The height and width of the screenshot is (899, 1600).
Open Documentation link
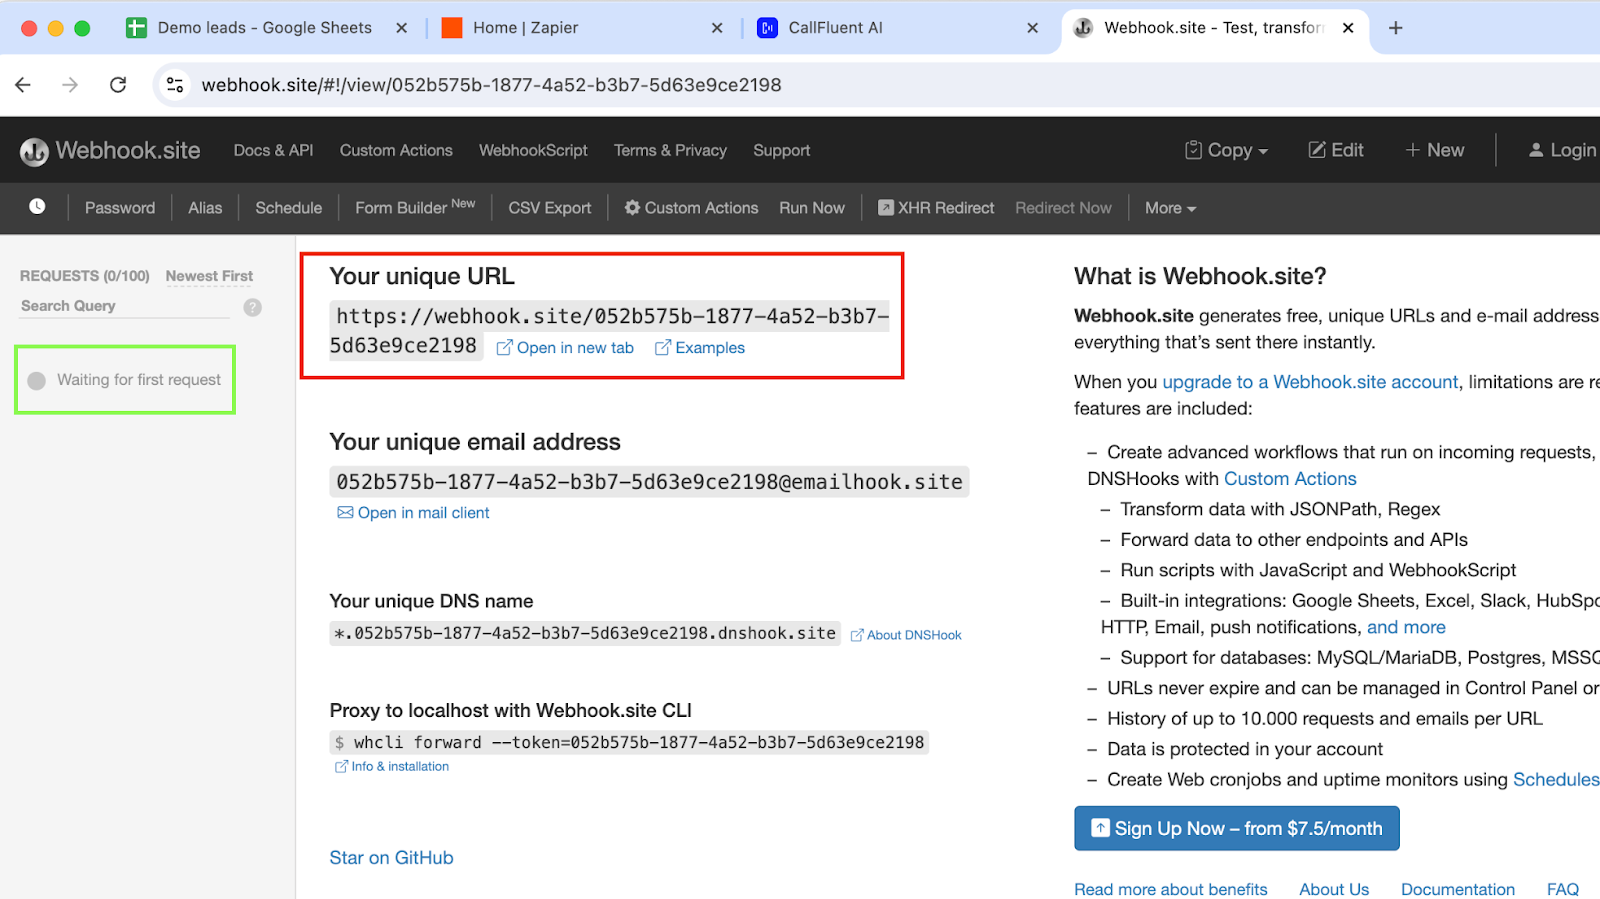1458,889
